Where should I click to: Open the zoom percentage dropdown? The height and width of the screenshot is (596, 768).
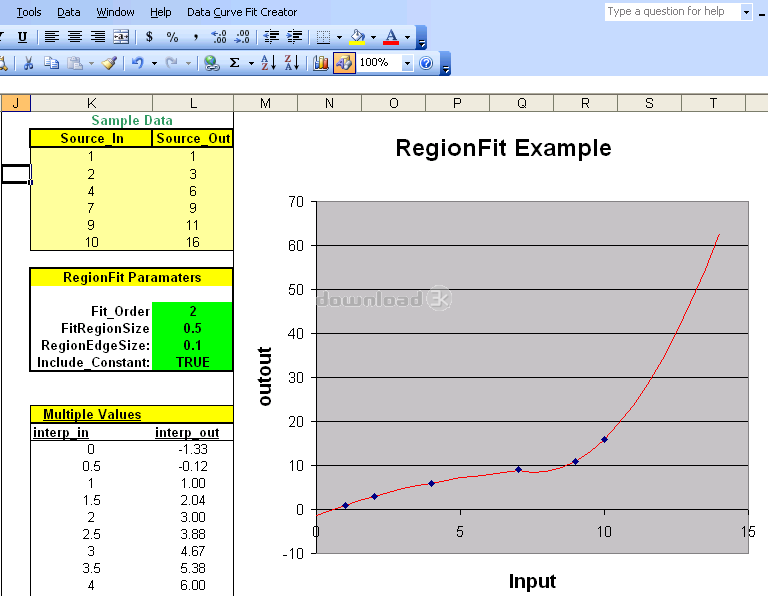click(407, 63)
